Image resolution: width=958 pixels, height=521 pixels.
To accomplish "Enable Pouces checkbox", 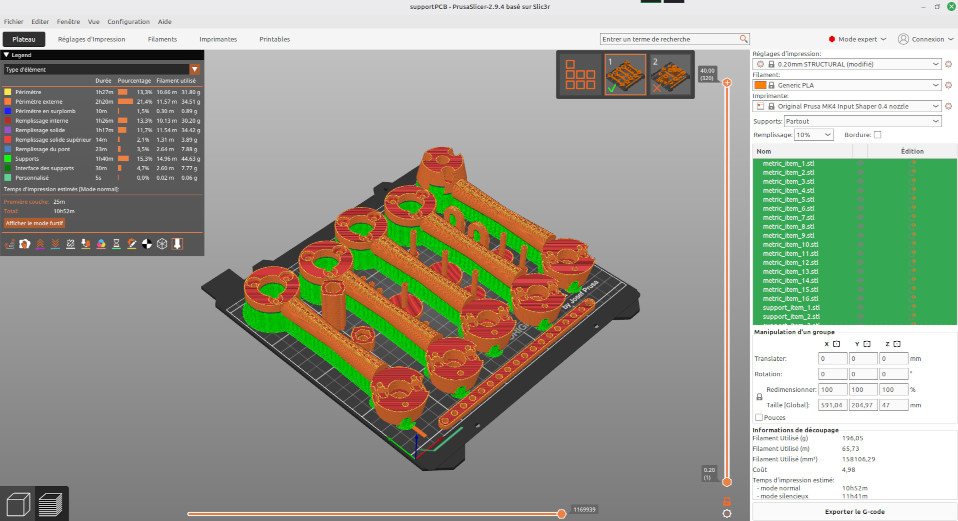I will [x=759, y=418].
